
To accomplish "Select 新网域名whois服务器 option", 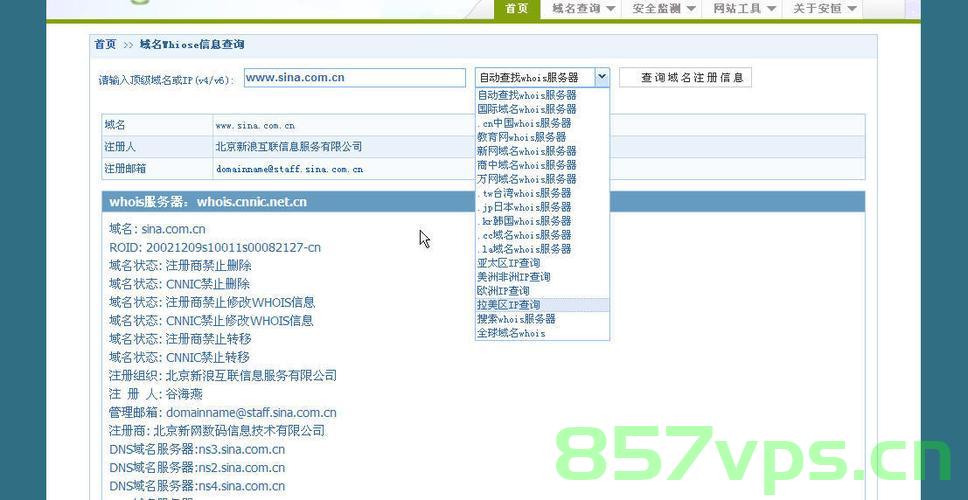I will pyautogui.click(x=542, y=151).
